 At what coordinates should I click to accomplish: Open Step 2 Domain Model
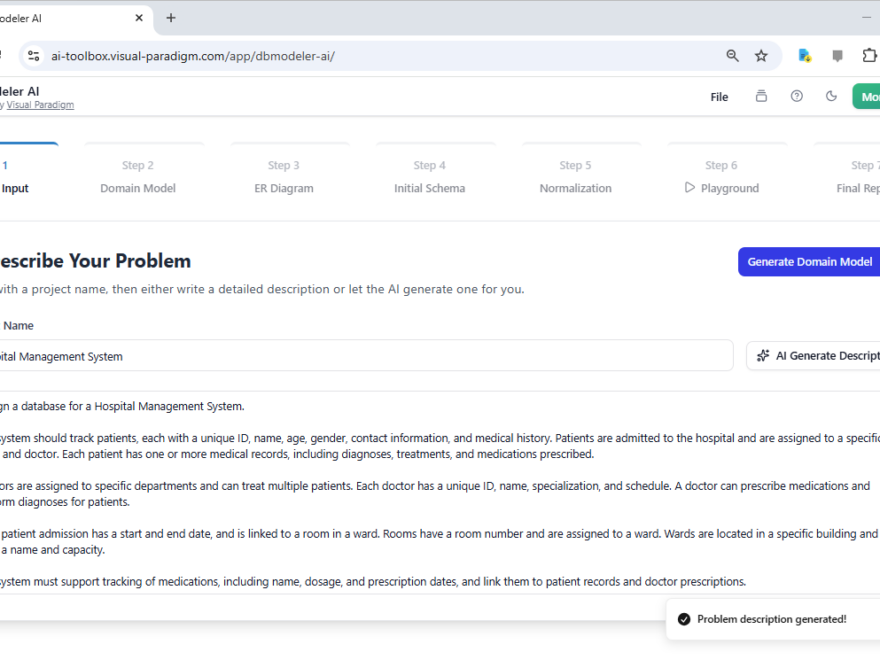pos(138,188)
